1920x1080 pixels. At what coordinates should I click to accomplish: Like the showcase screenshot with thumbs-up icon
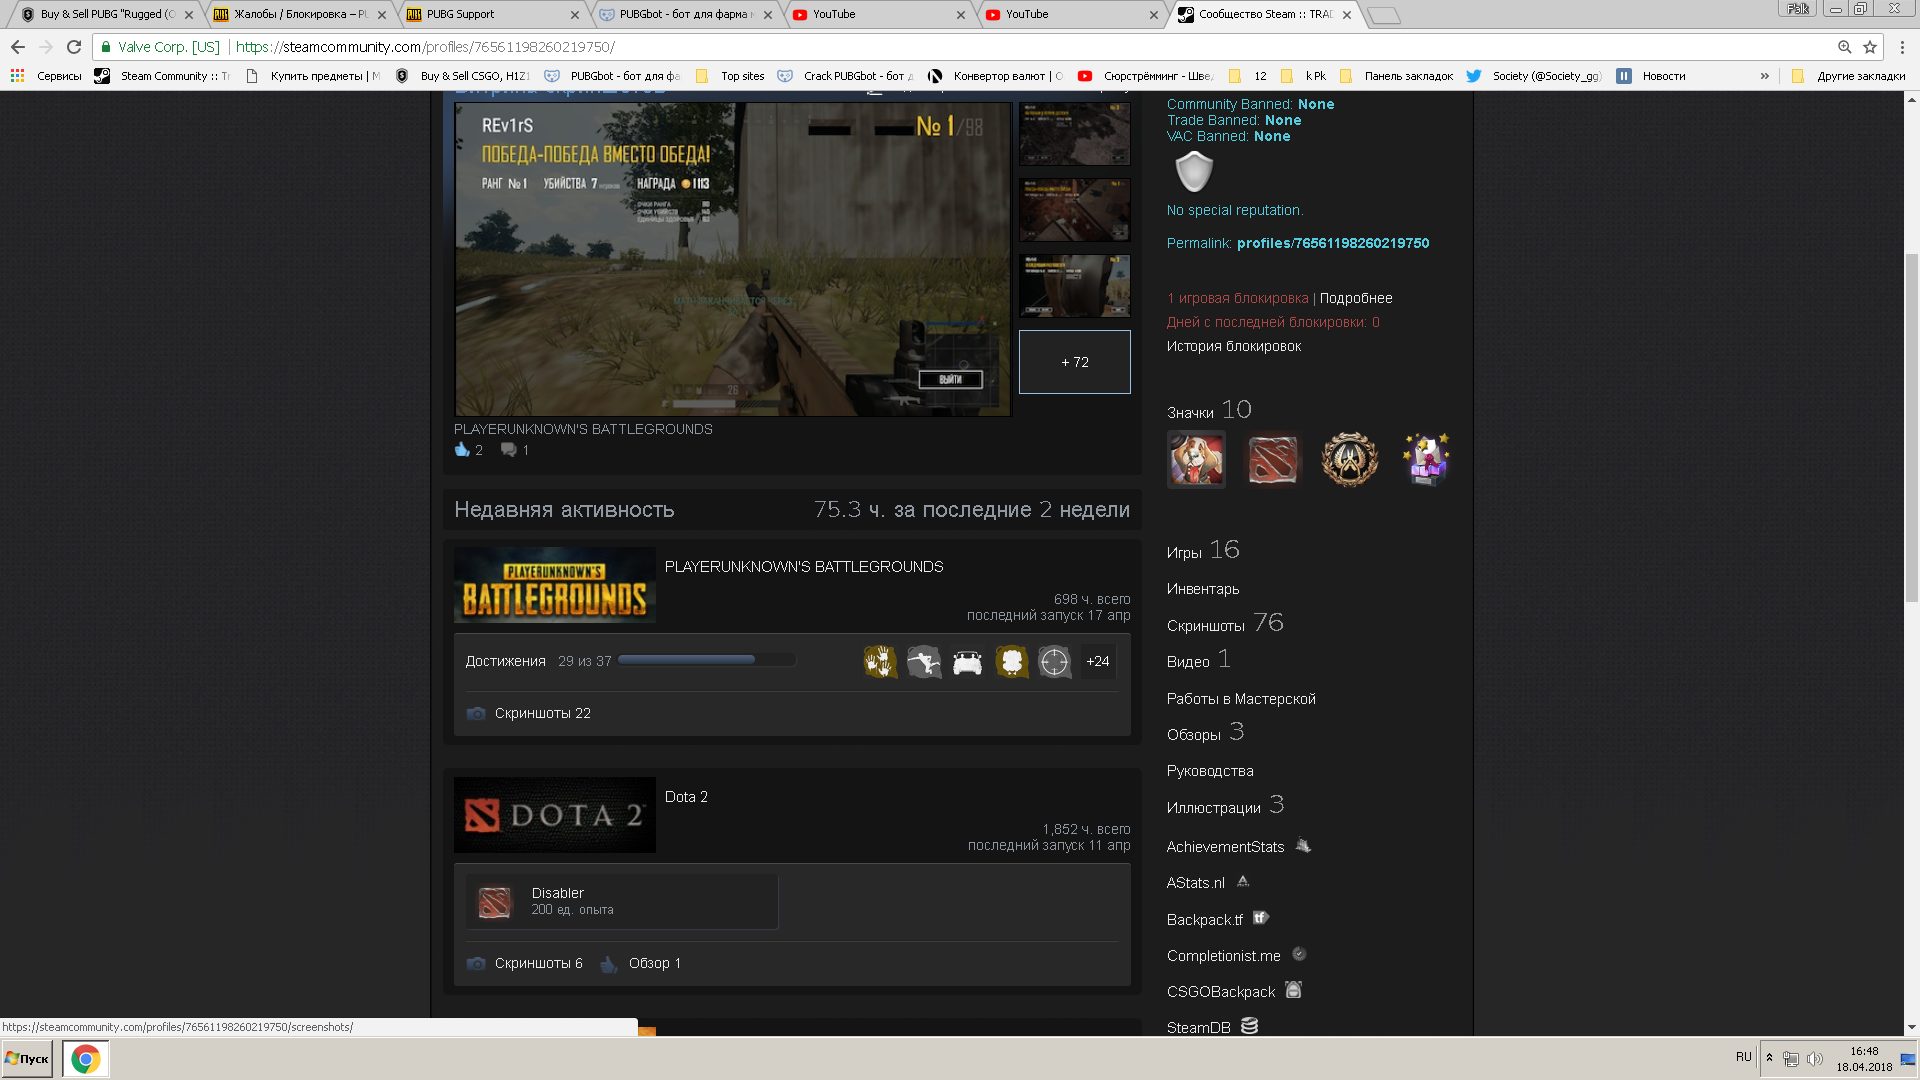(462, 450)
